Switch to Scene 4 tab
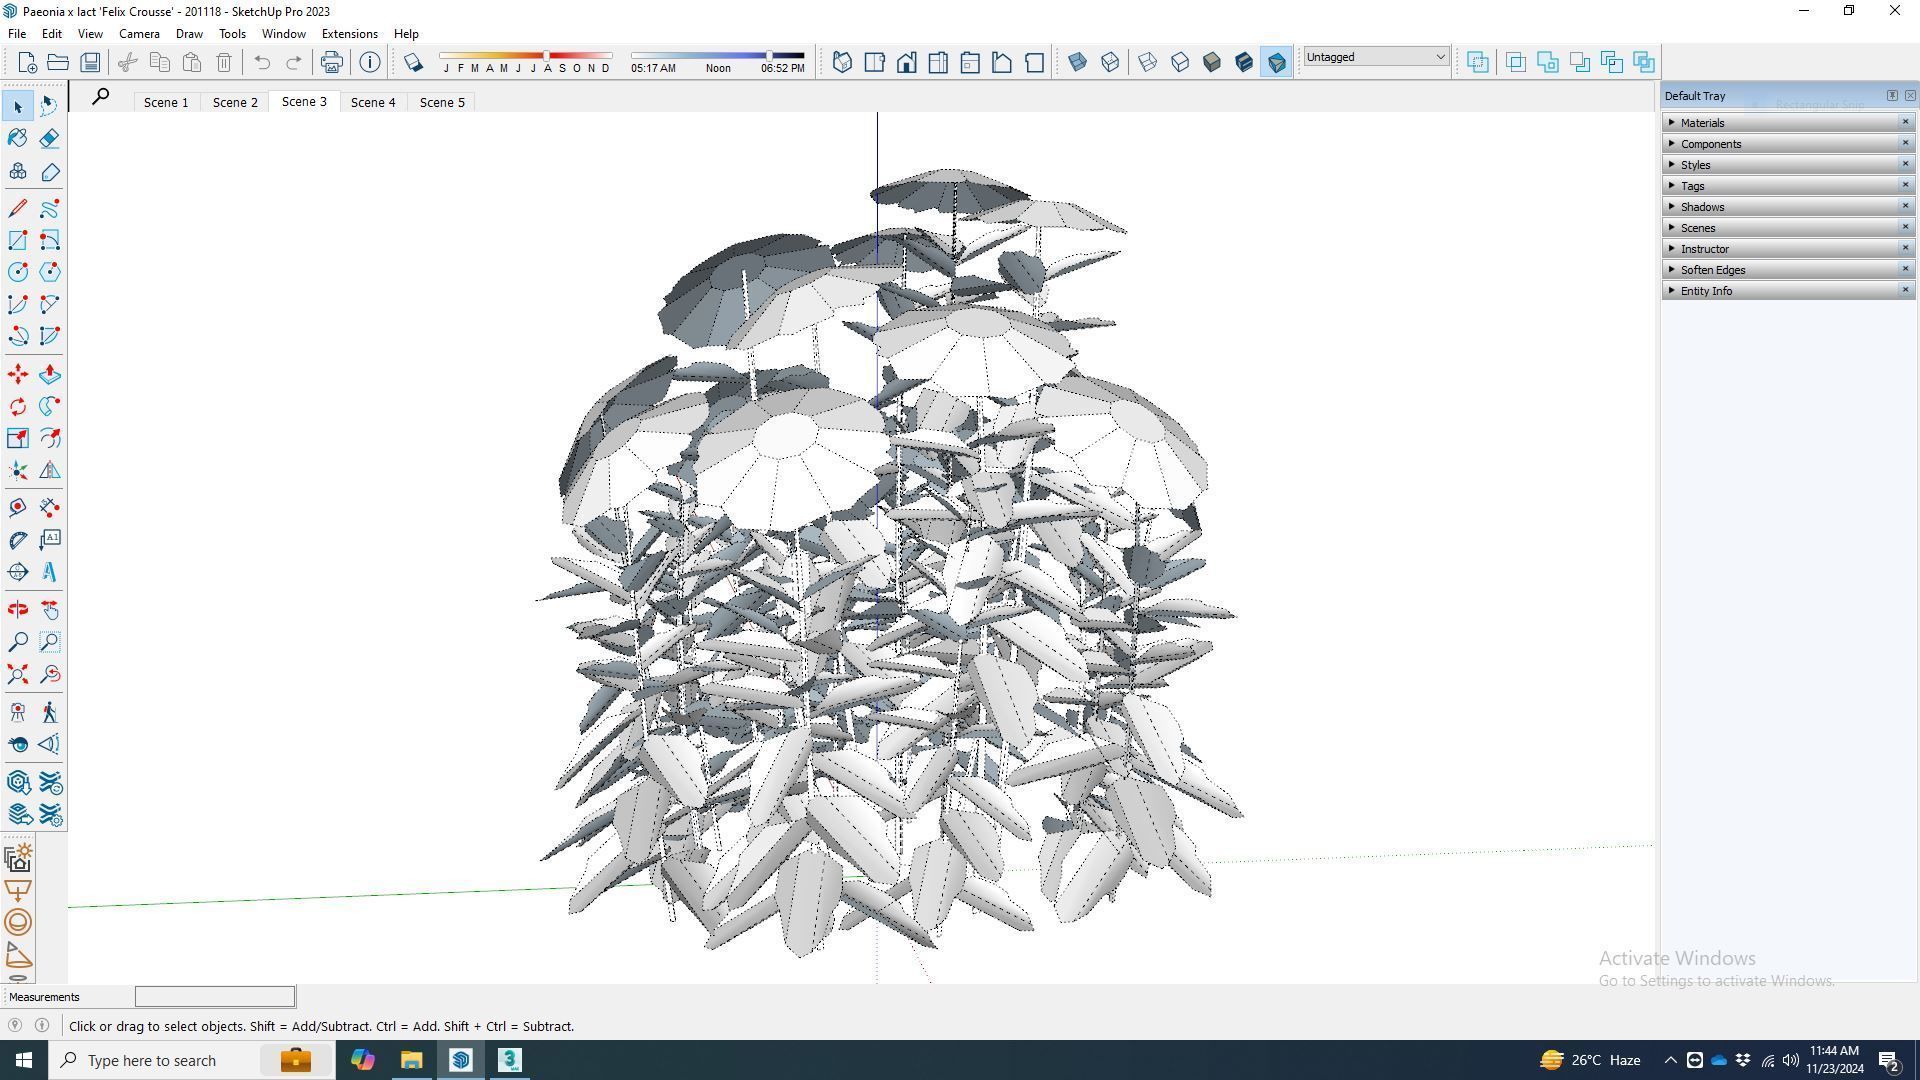 pyautogui.click(x=373, y=102)
